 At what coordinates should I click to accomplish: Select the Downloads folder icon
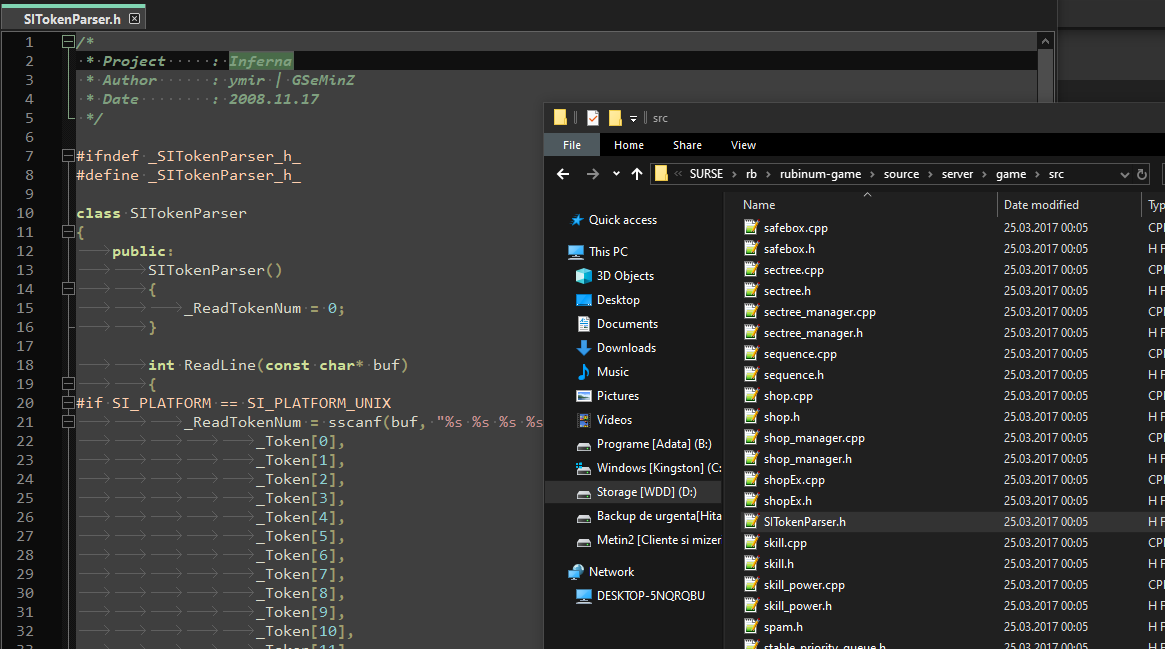pyautogui.click(x=584, y=348)
